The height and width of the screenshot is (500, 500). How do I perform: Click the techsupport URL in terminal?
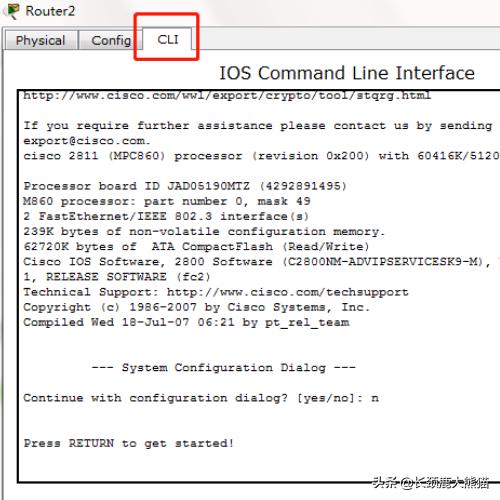tap(288, 292)
